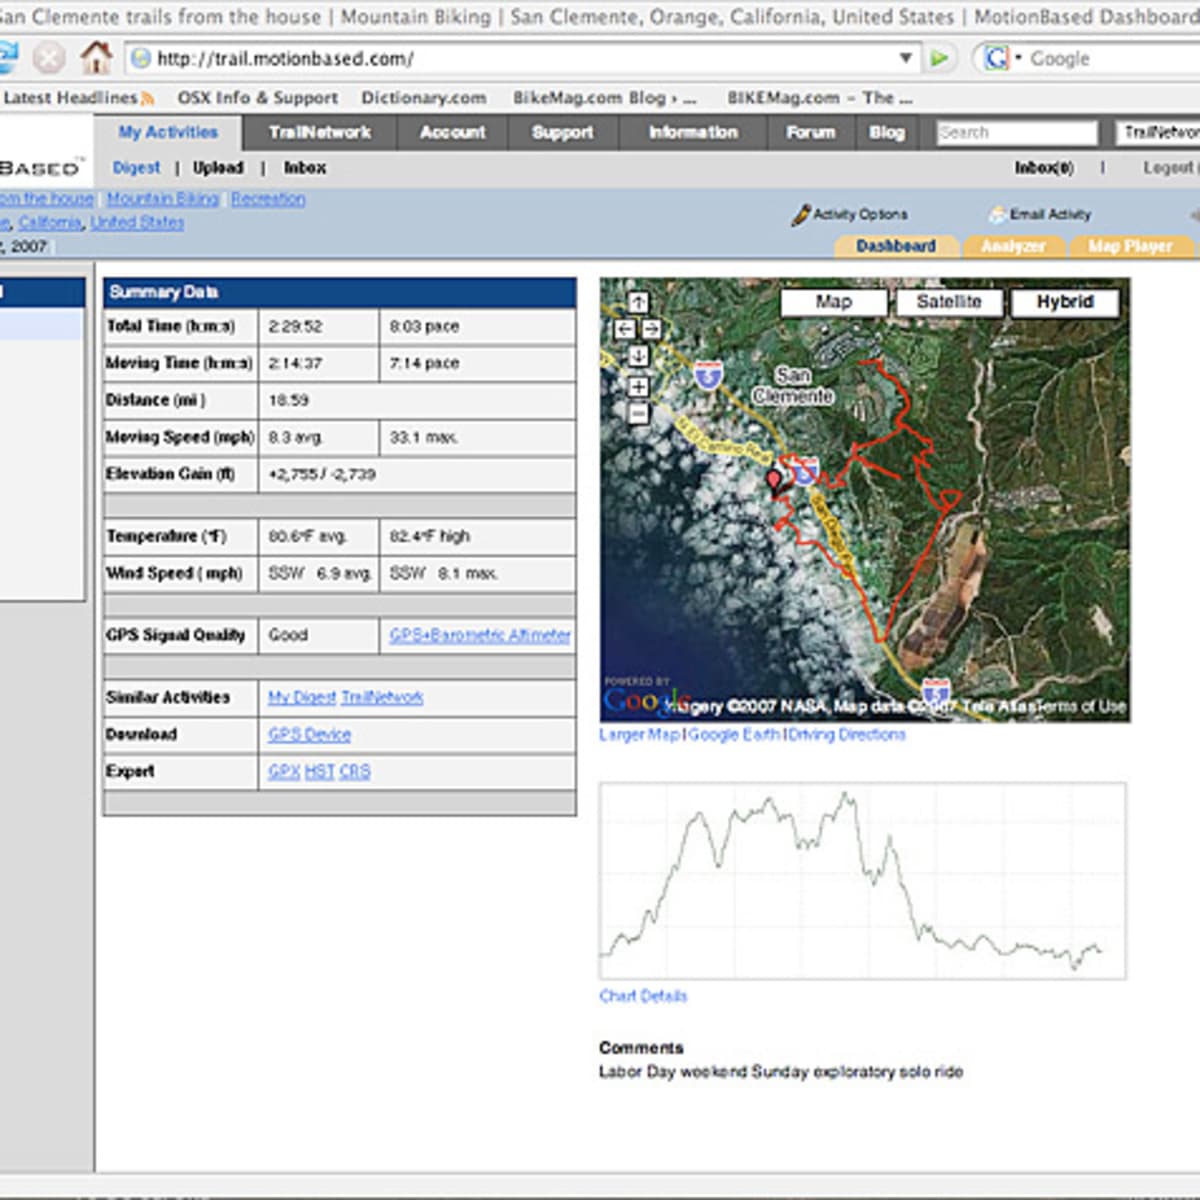Click the GPS+Barometric Altimeter link
The image size is (1200, 1200).
click(480, 635)
